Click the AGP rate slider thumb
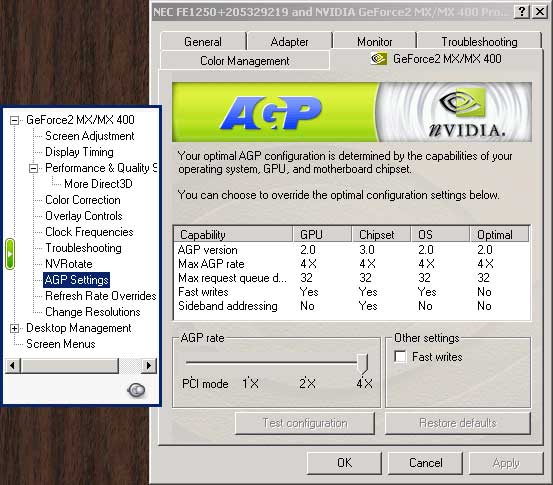 (x=362, y=364)
